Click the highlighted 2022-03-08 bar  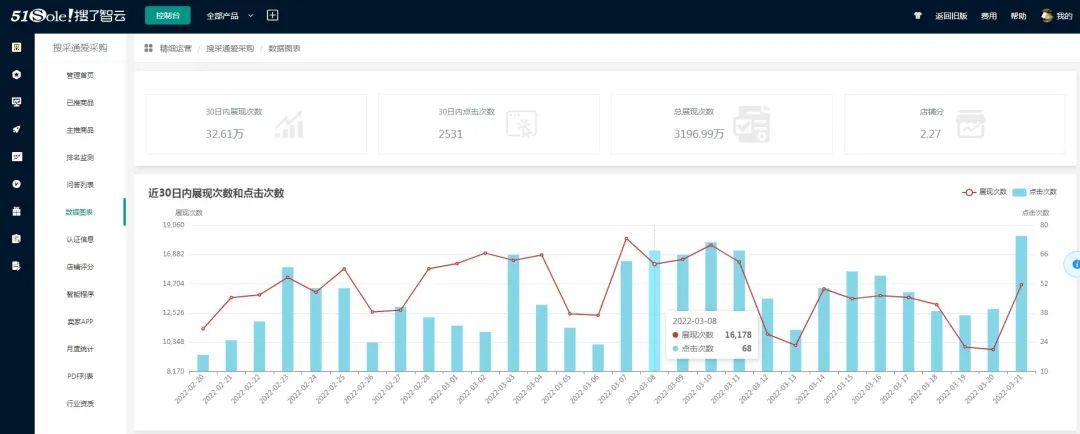coord(654,311)
